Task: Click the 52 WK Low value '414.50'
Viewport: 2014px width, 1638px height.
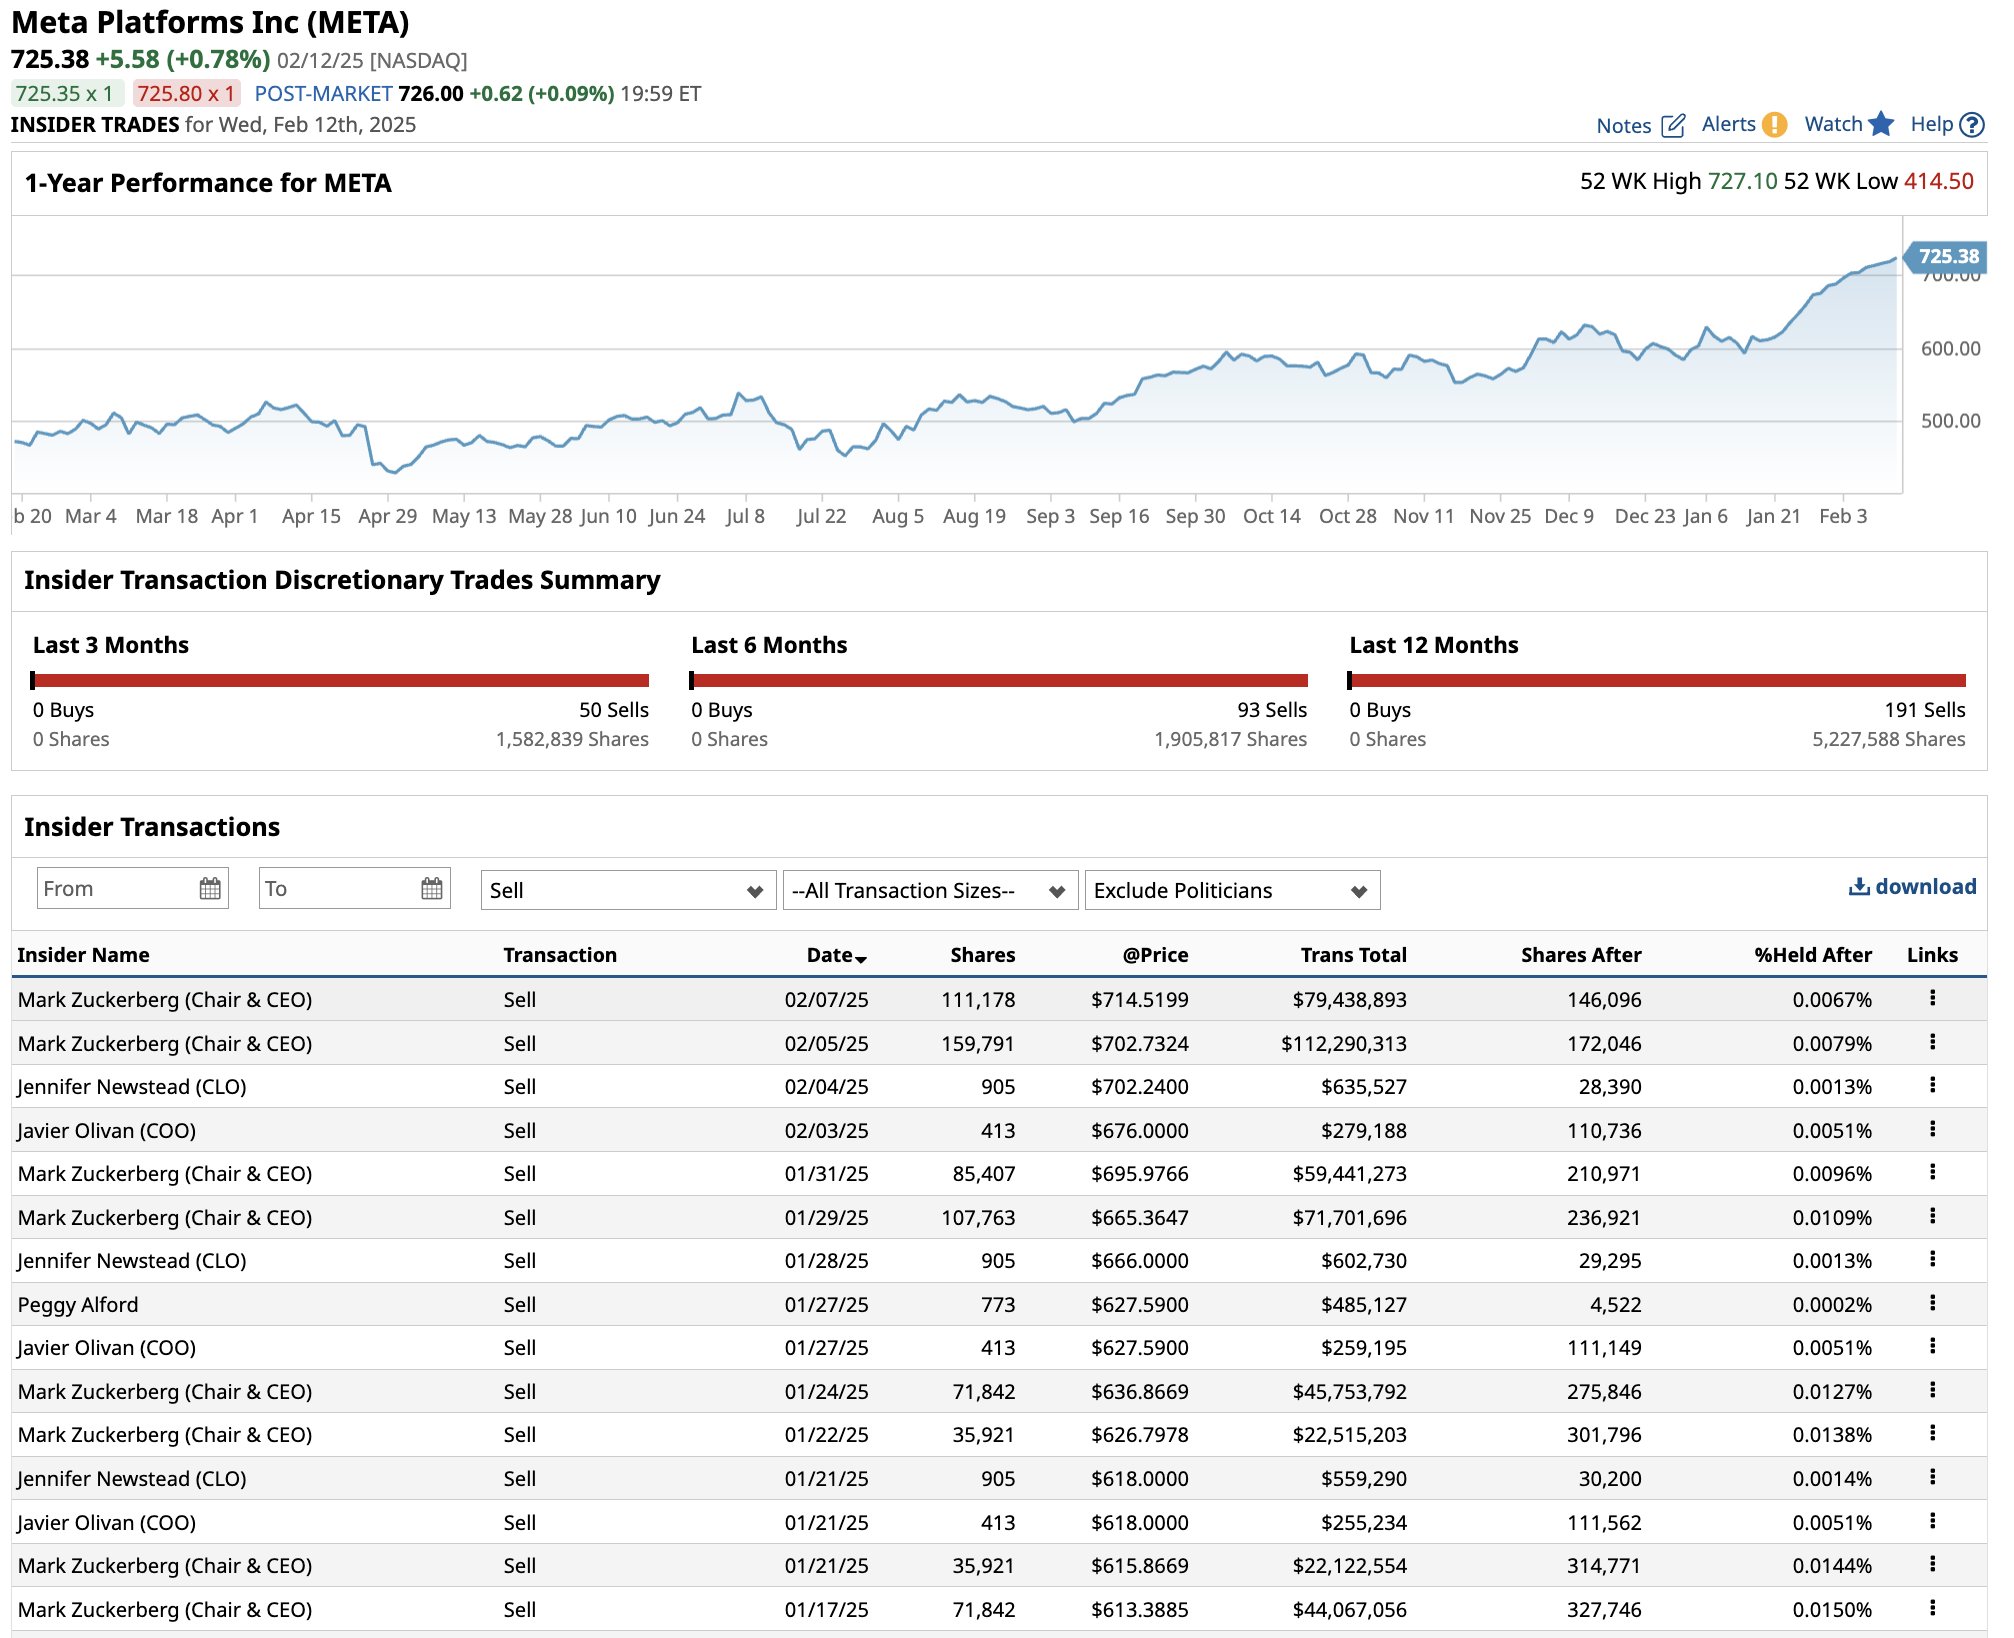Action: 1938,181
